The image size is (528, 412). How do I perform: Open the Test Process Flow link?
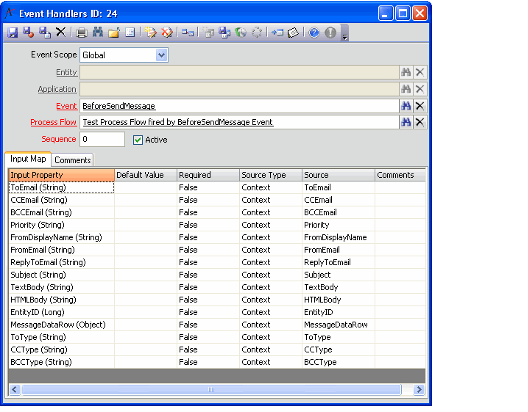pos(178,122)
